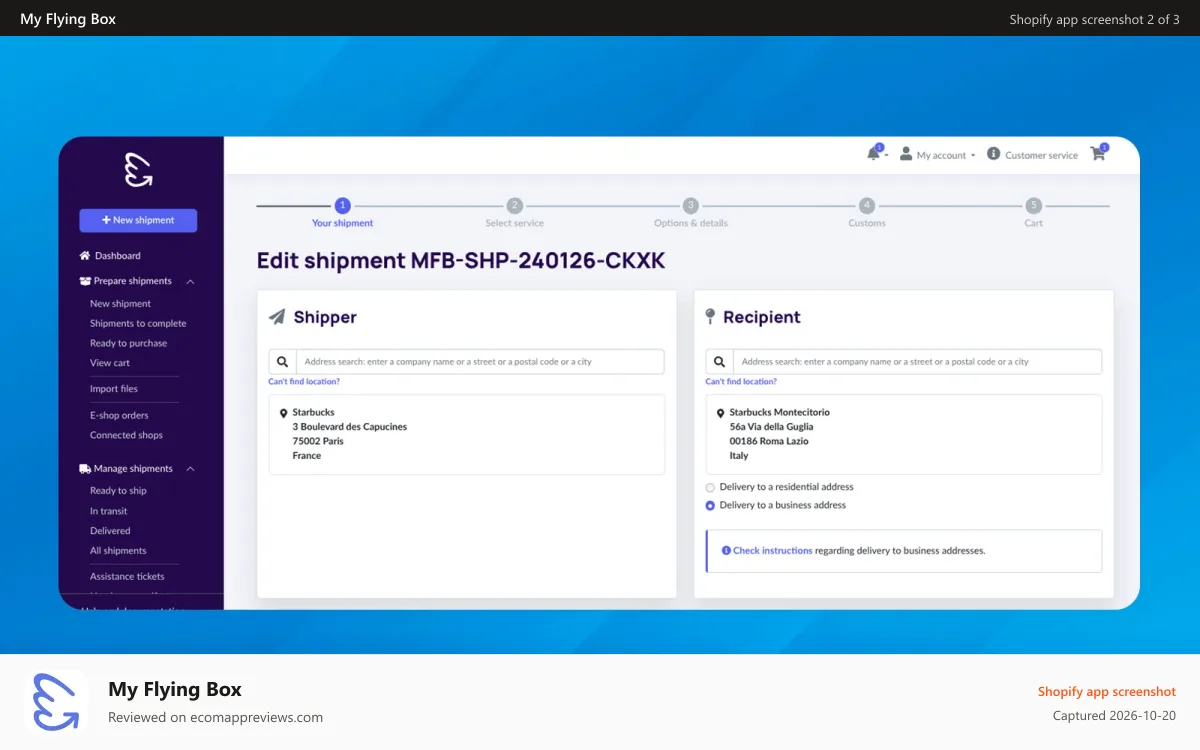Go to step 2 Select service
Viewport: 1200px width, 750px height.
tap(514, 213)
